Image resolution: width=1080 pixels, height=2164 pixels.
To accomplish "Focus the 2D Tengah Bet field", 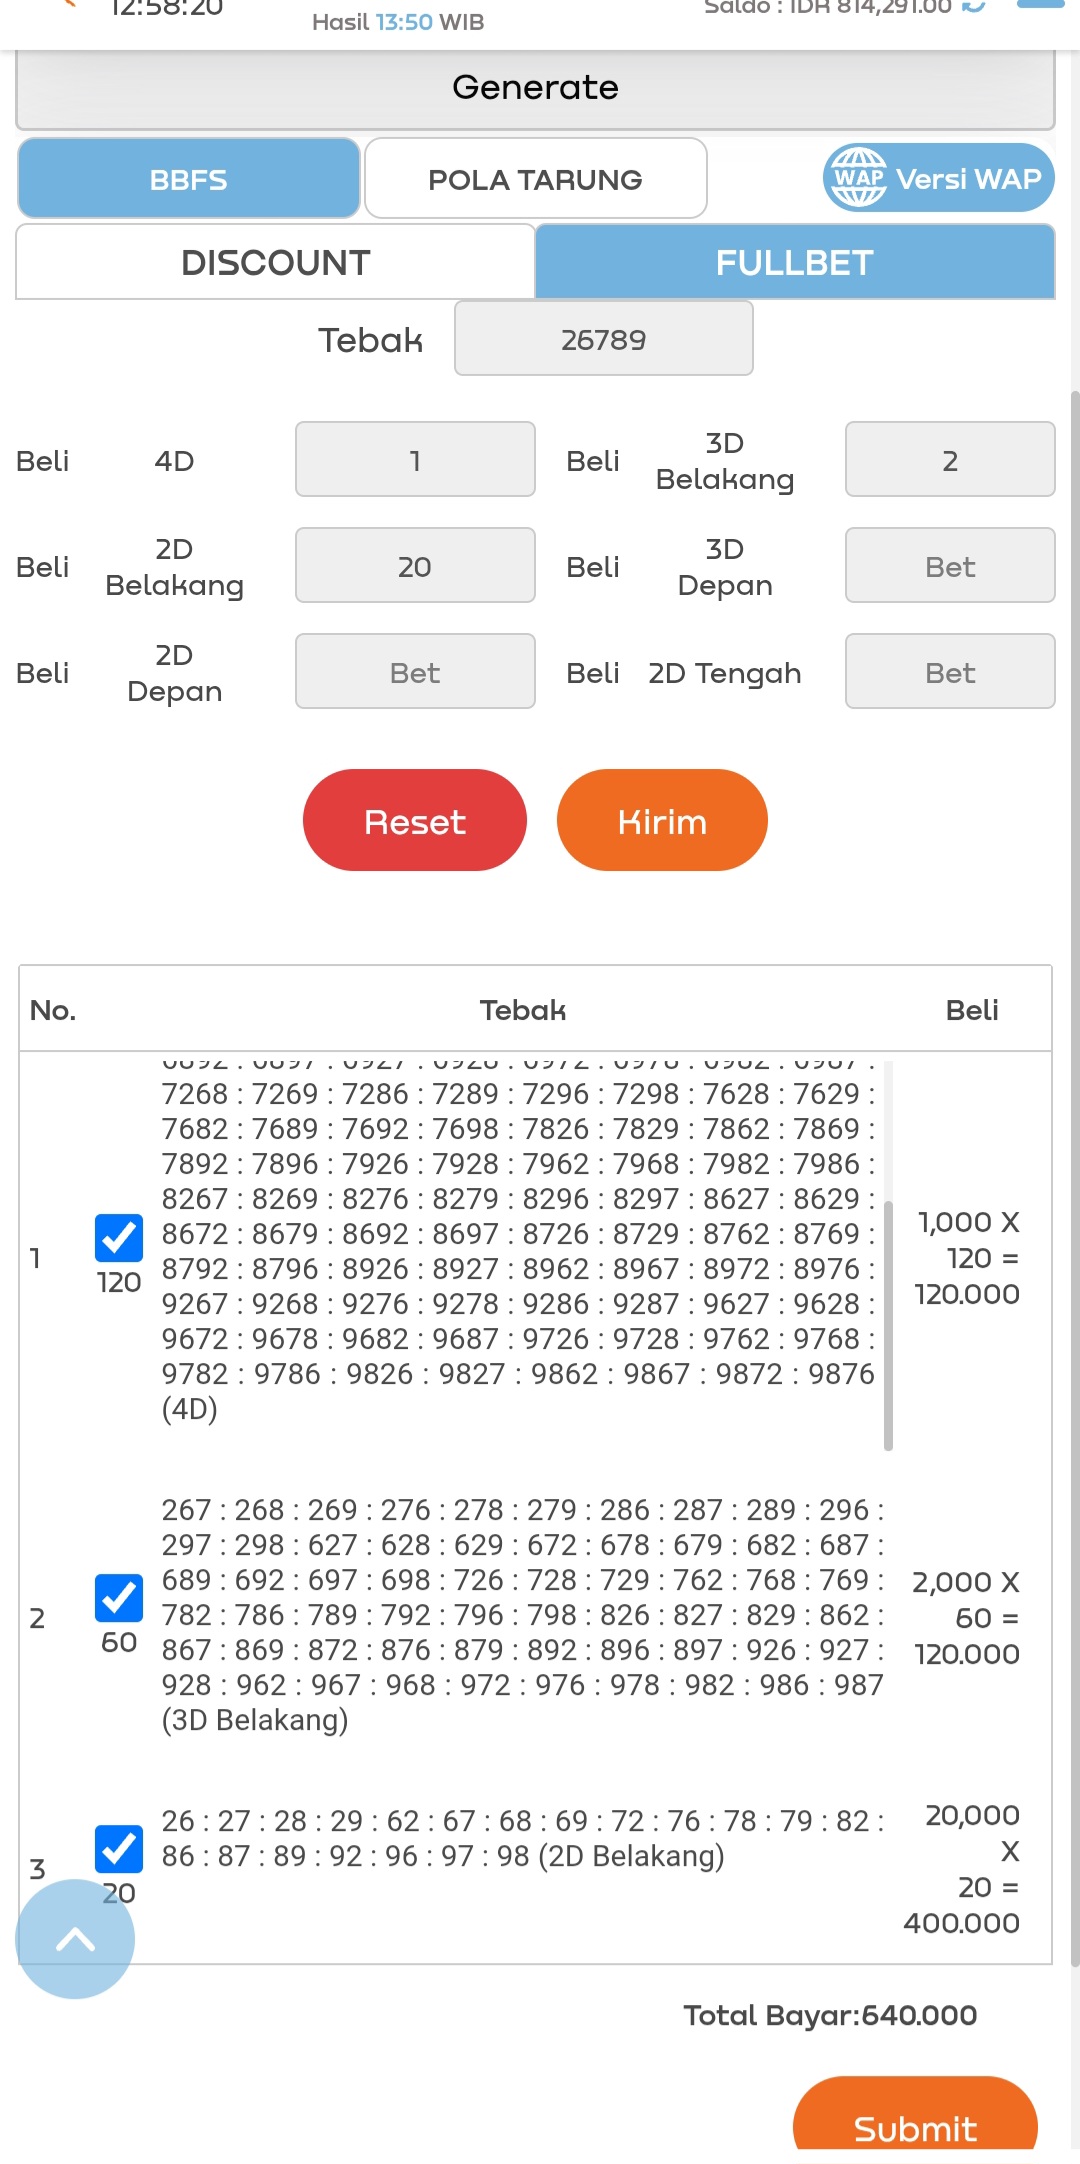I will point(949,672).
